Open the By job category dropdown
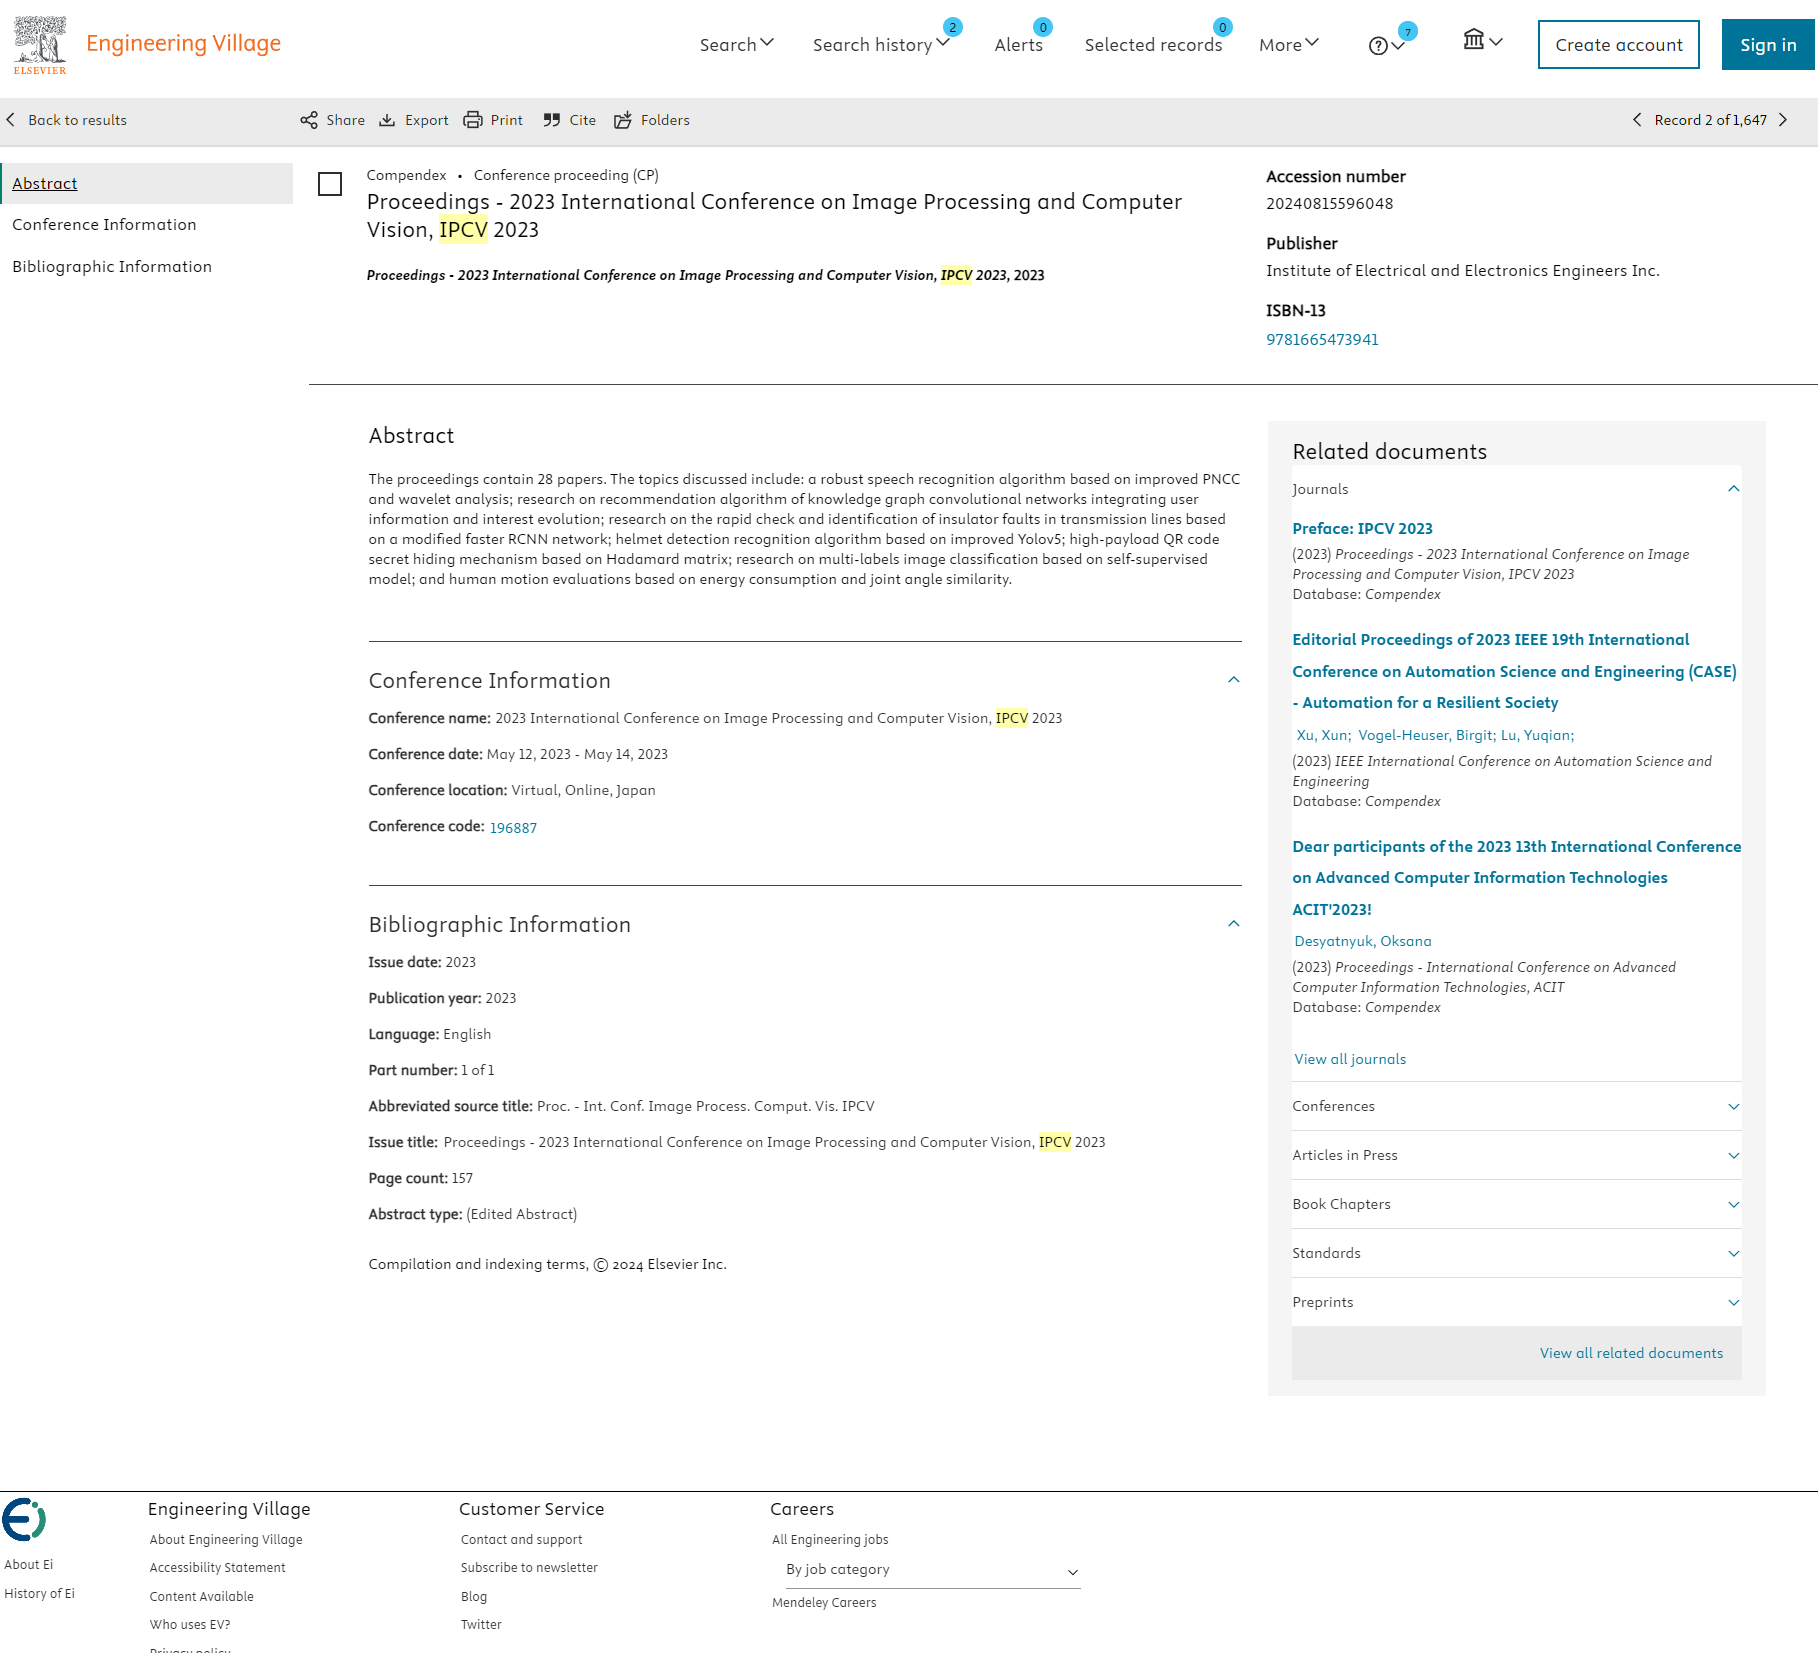The width and height of the screenshot is (1818, 1653). 932,1570
